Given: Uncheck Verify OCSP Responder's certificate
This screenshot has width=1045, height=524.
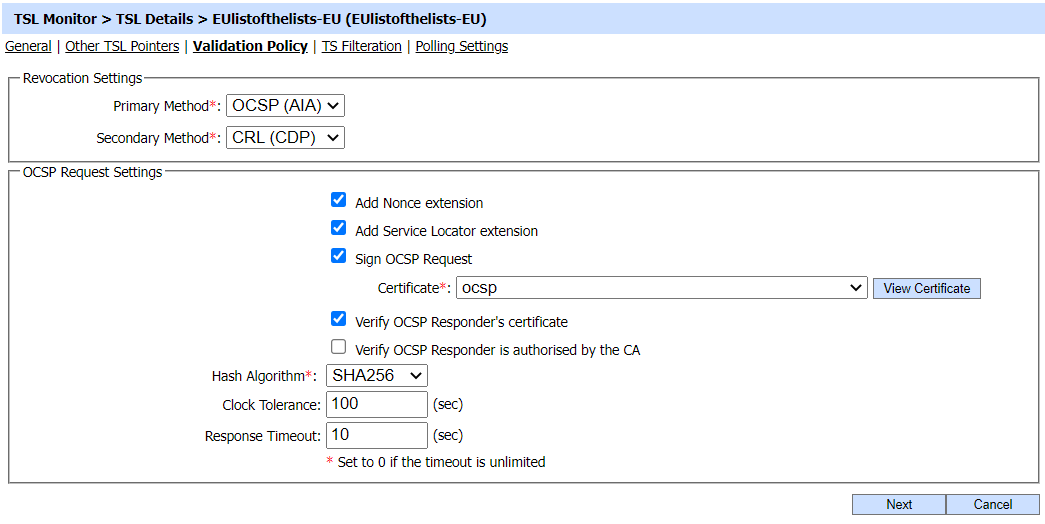Looking at the screenshot, I should tap(339, 319).
